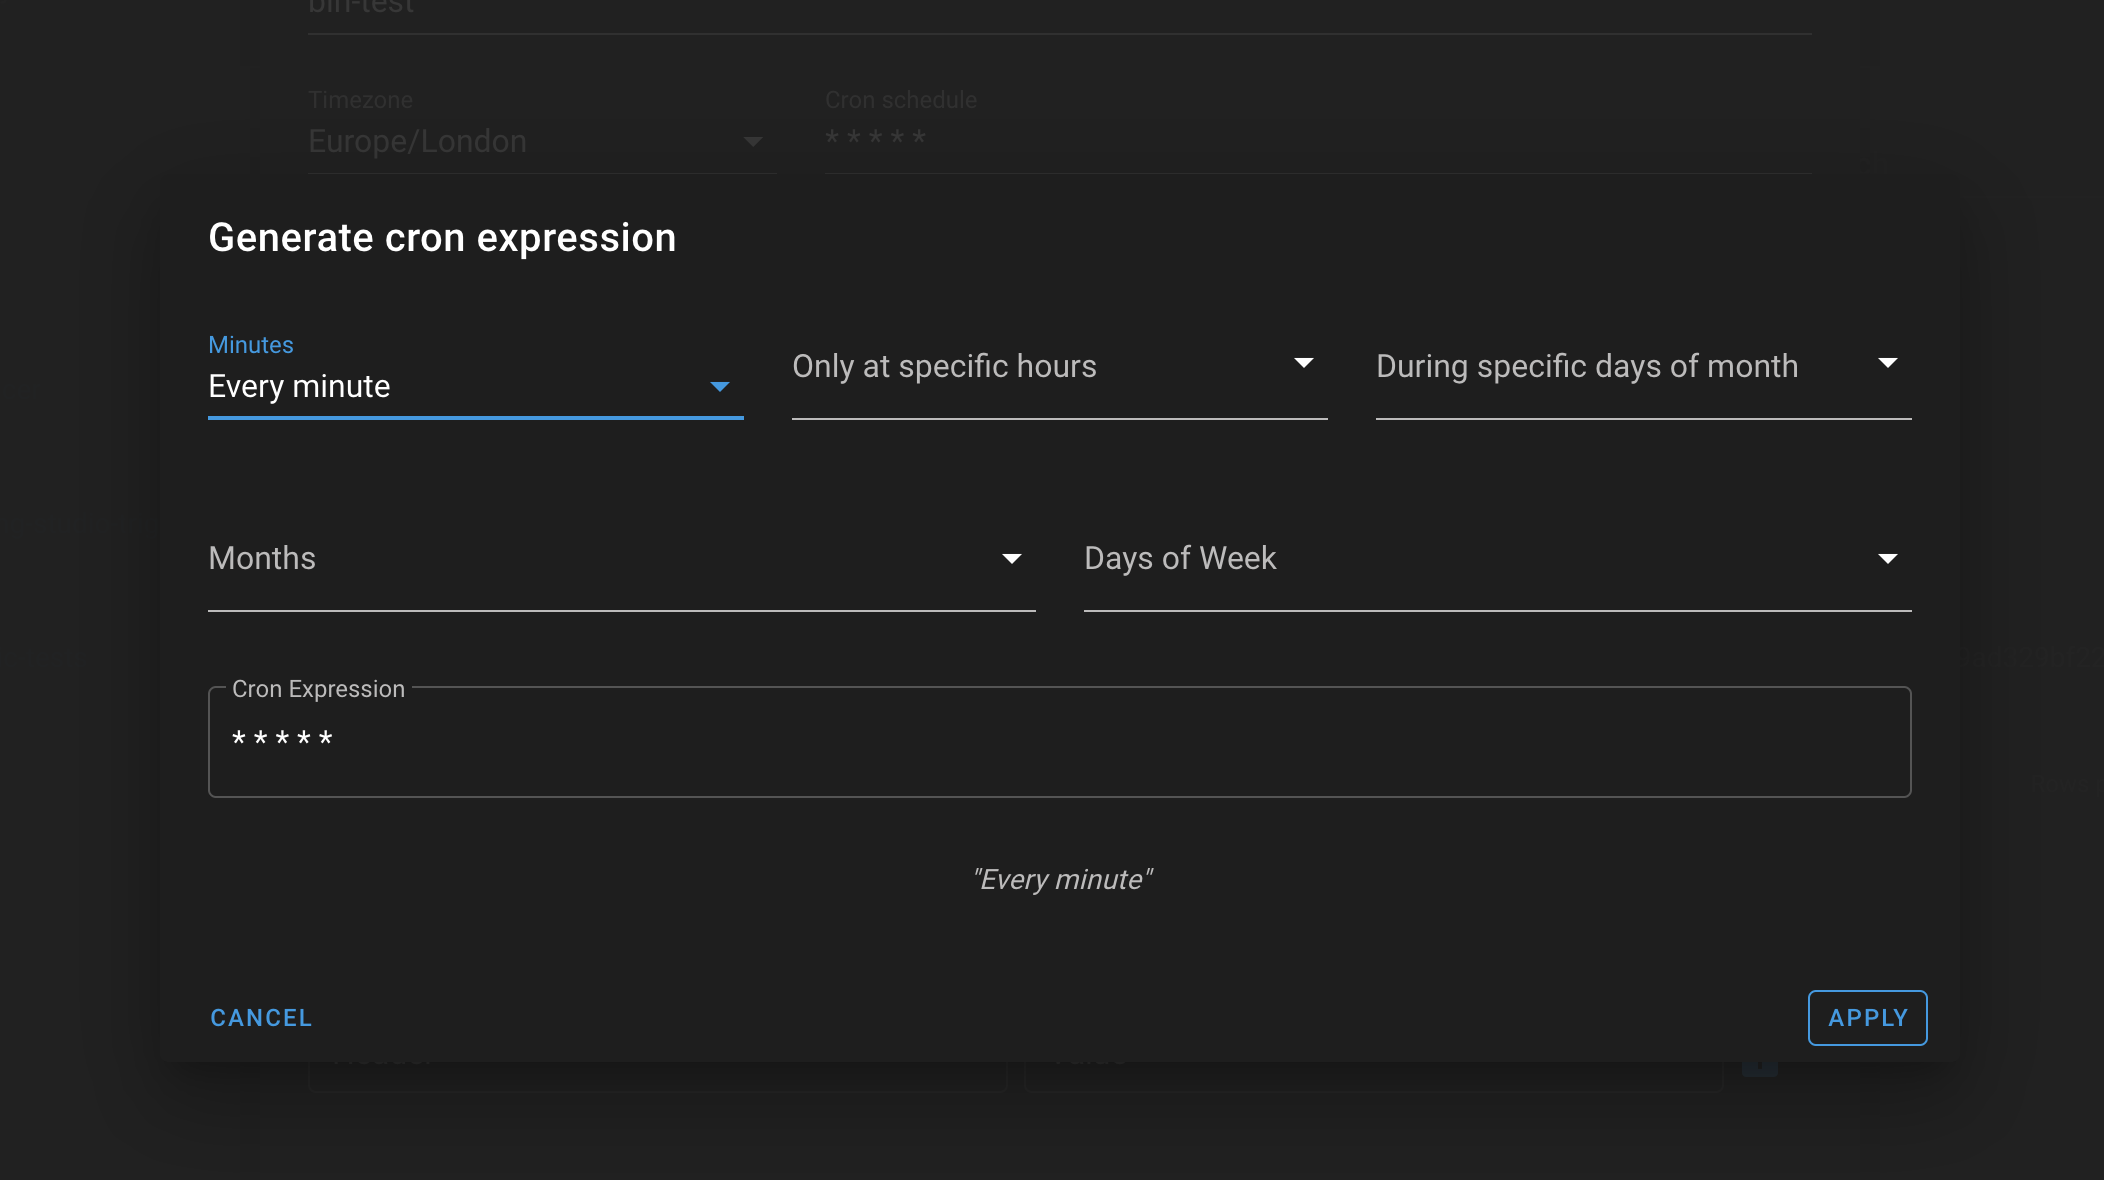Click the Days of Week chevron icon
The image size is (2104, 1180).
pos(1888,558)
